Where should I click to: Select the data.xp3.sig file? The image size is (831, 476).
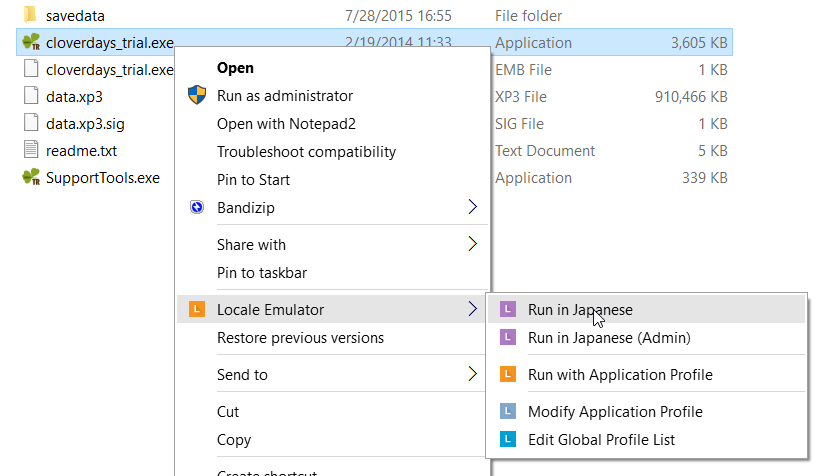[x=85, y=124]
